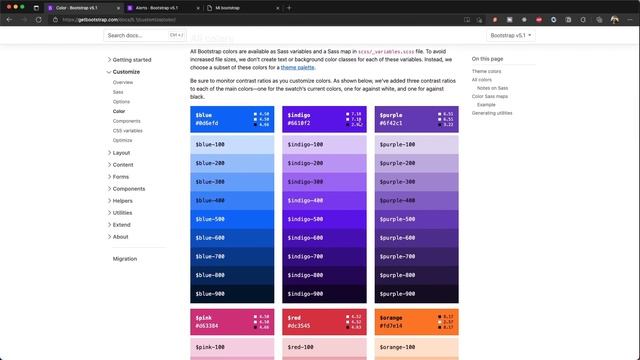The image size is (640, 360).
Task: Click the $blue #0d6efd header swatch
Action: point(232,119)
